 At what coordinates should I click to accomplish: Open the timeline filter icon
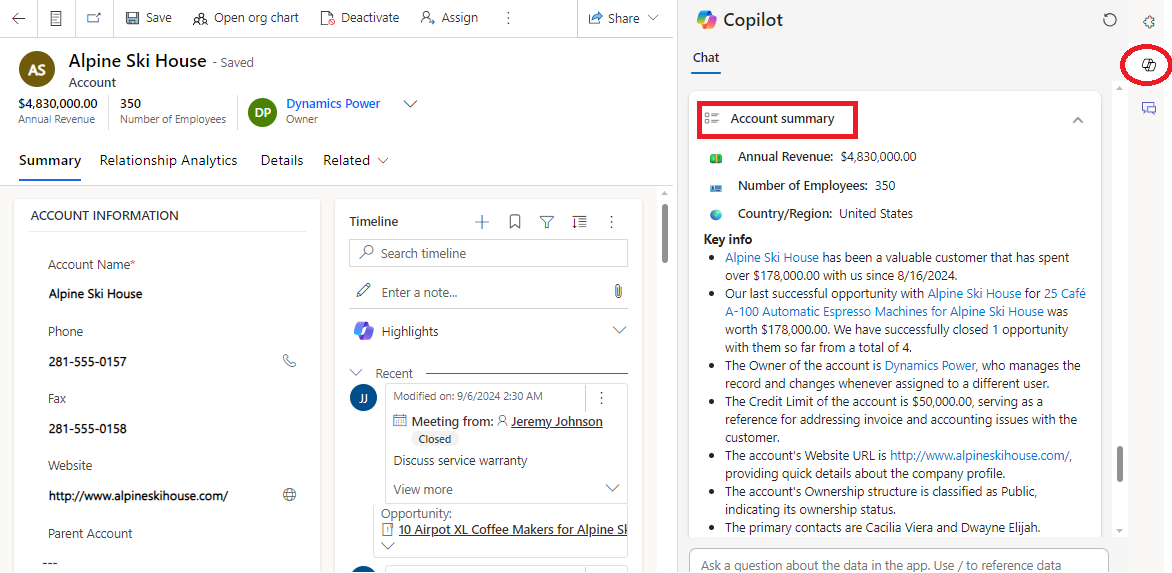click(547, 222)
